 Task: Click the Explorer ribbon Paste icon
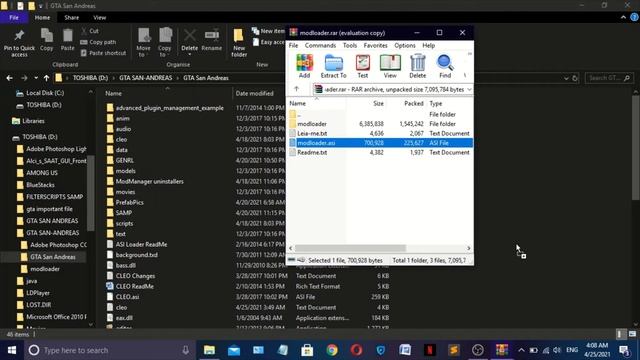[67, 40]
